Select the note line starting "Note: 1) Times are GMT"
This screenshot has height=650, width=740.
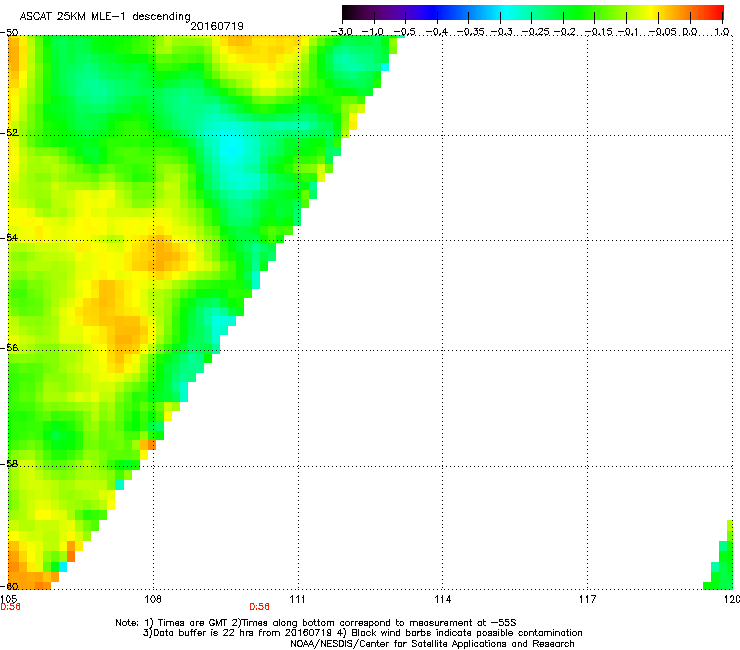click(x=316, y=623)
